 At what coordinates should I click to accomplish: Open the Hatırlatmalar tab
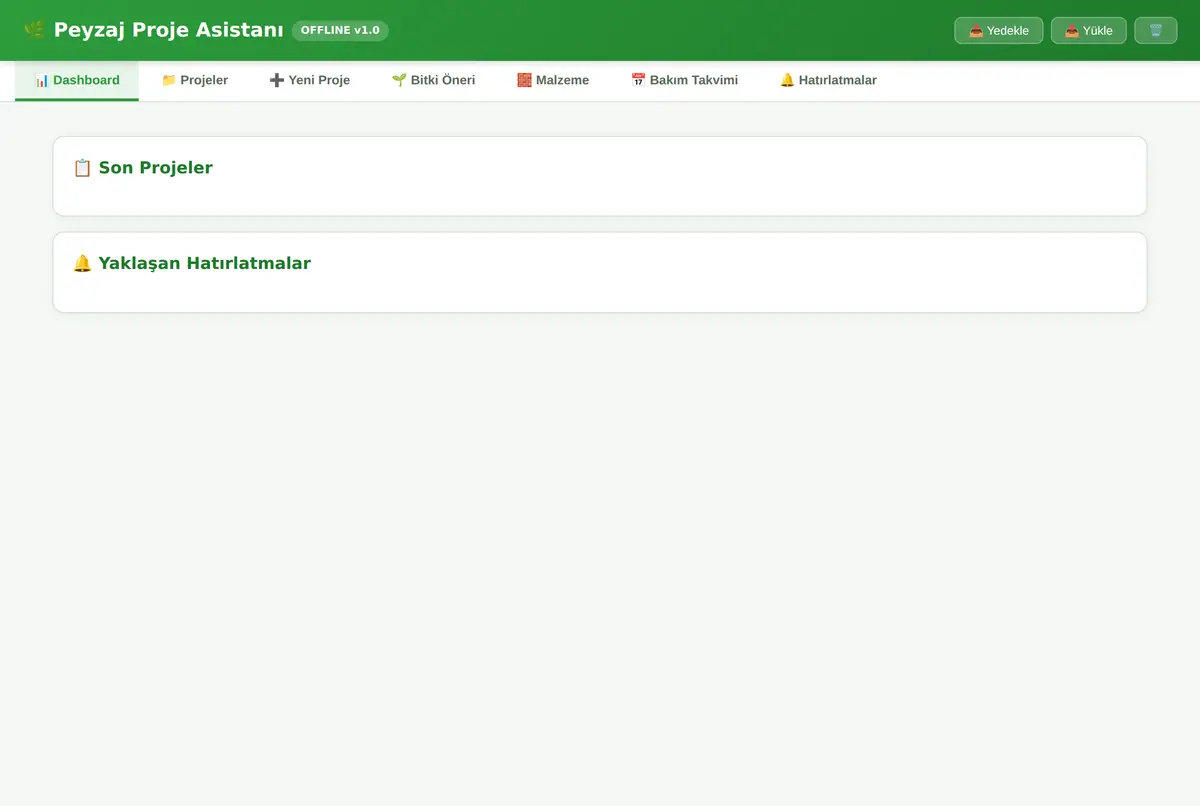pyautogui.click(x=828, y=81)
